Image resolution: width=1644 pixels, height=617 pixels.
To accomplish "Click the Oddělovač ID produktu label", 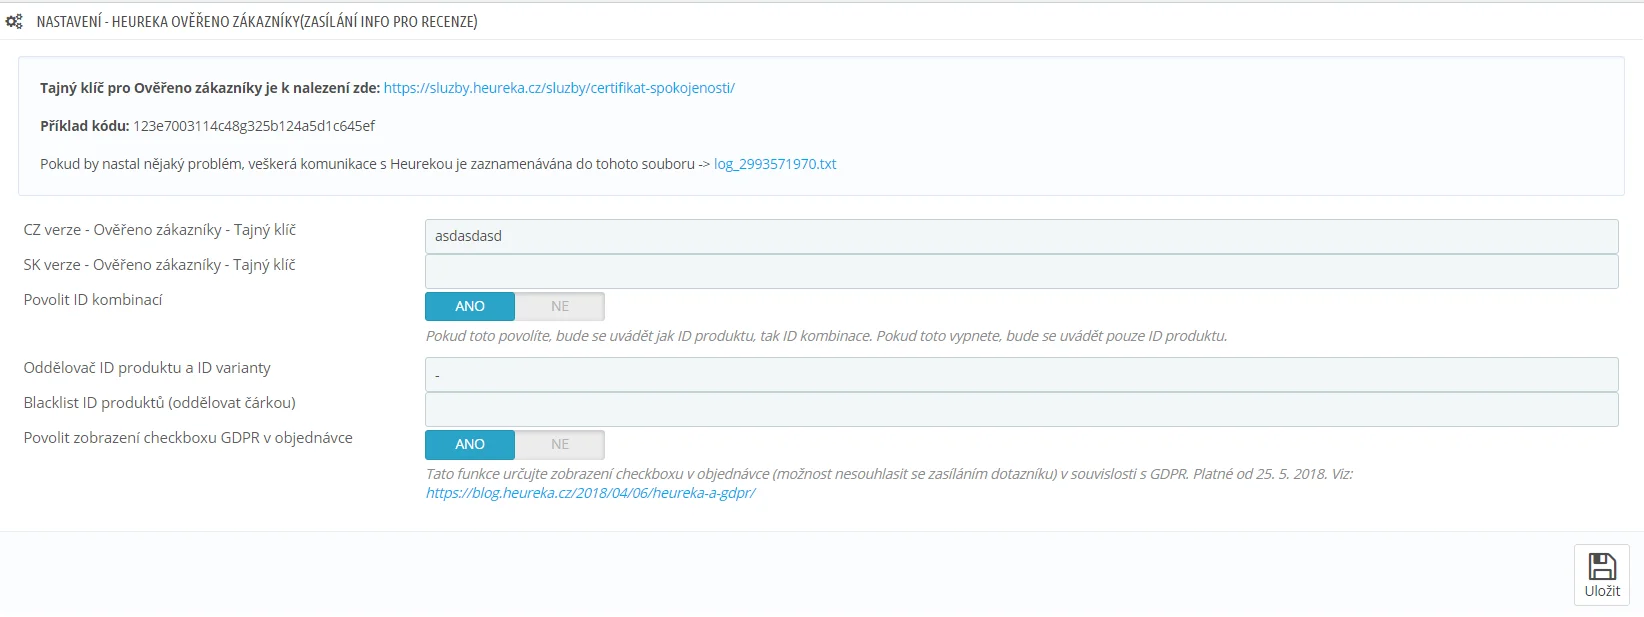I will 147,368.
